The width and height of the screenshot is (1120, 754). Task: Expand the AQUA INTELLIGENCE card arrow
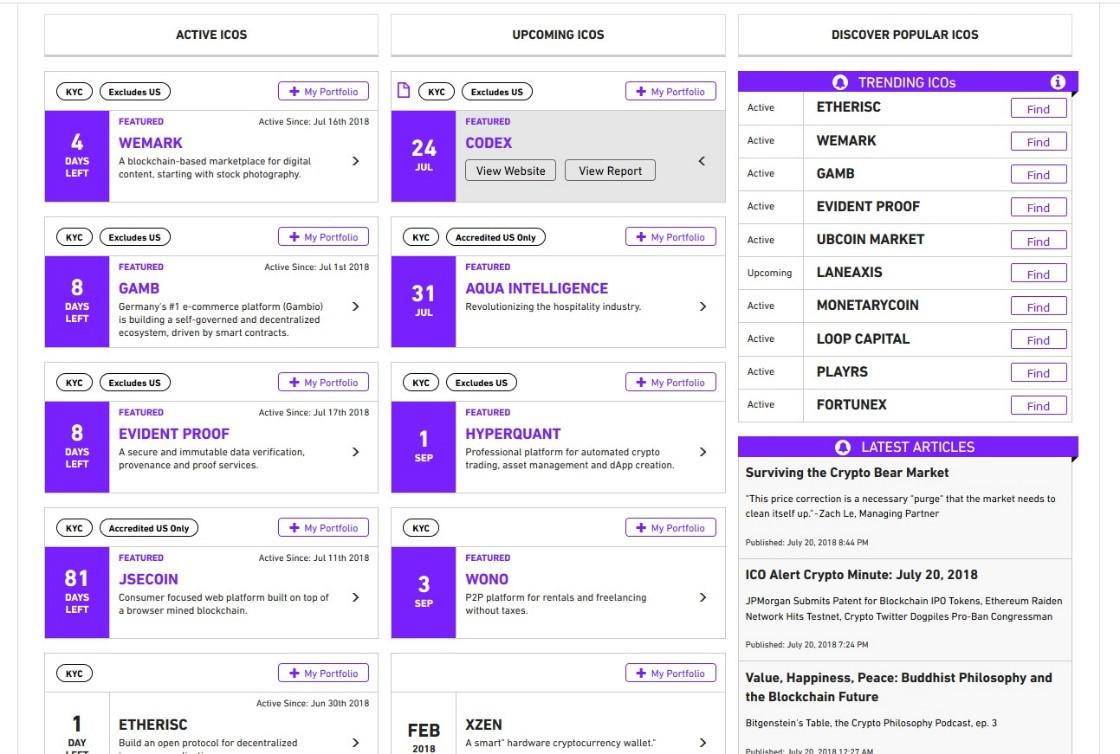pos(703,306)
